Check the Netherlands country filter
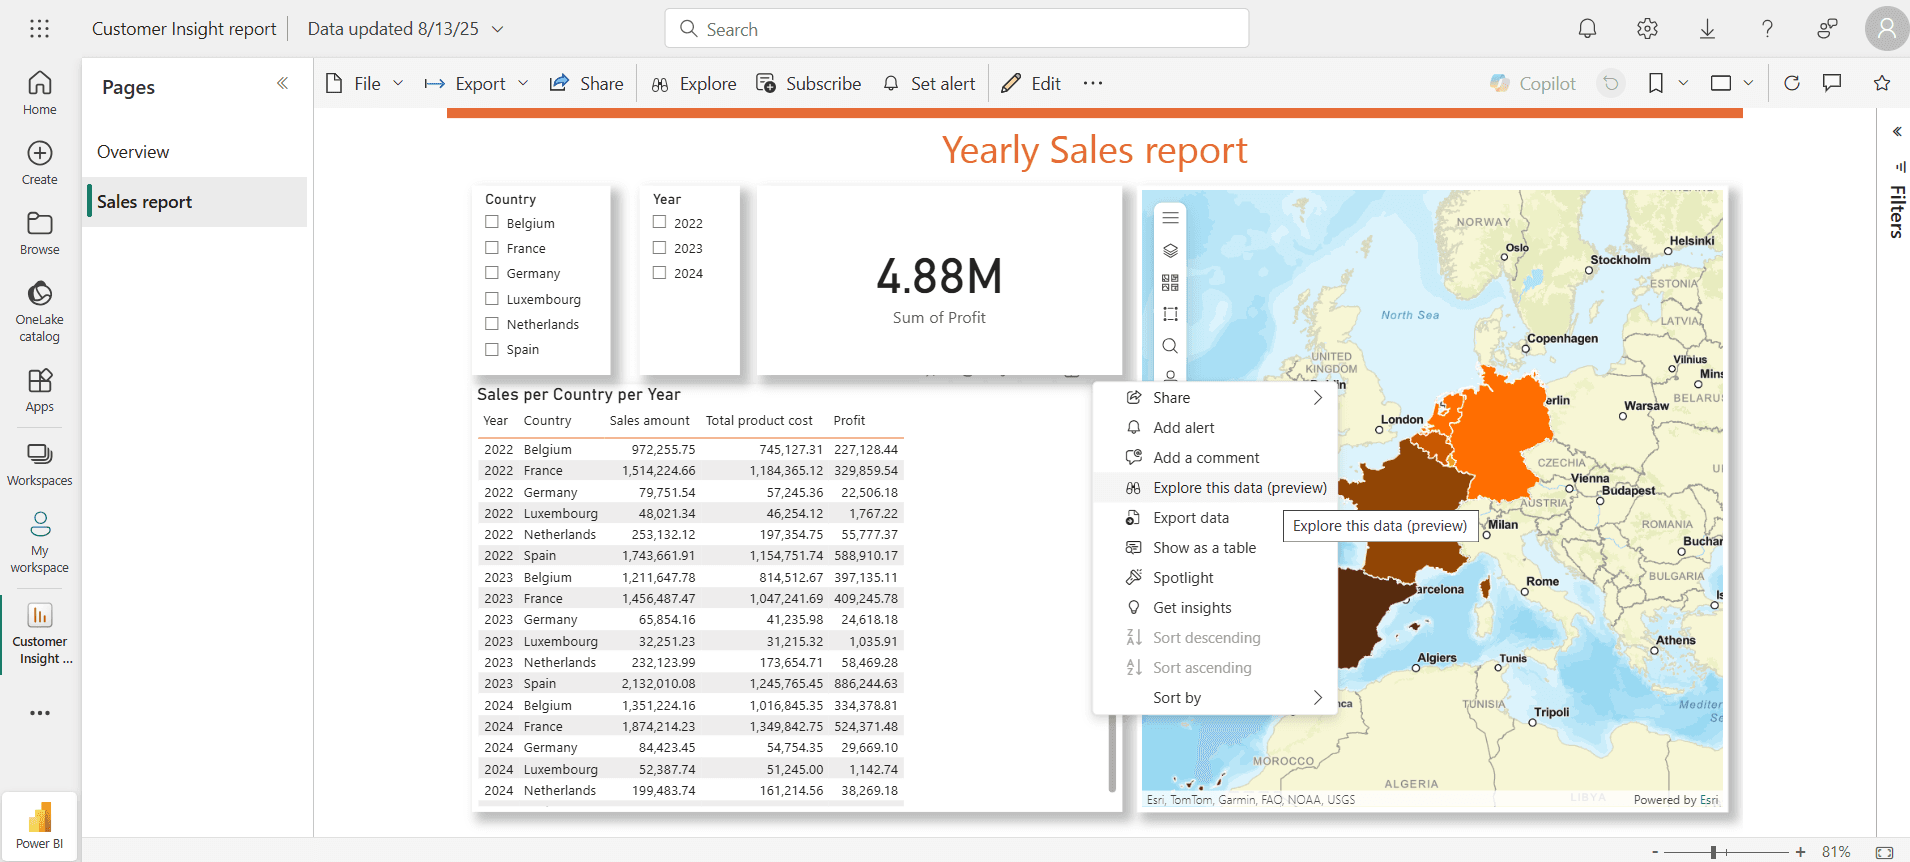The height and width of the screenshot is (862, 1910). click(x=492, y=323)
